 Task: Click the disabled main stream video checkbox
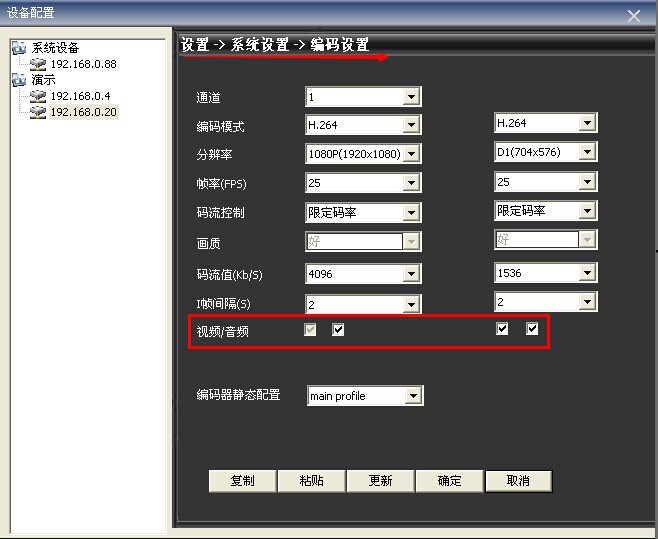point(310,330)
